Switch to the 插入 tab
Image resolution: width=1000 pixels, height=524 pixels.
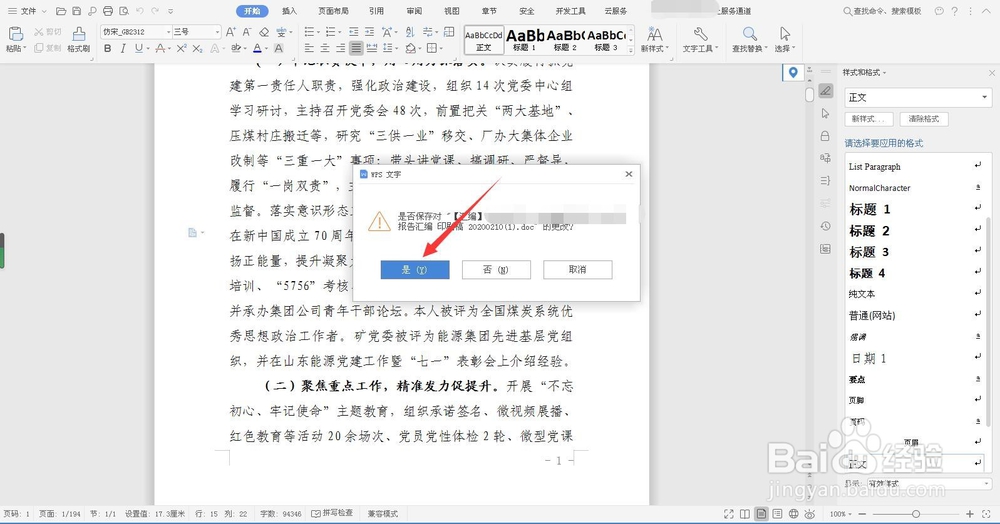(290, 11)
